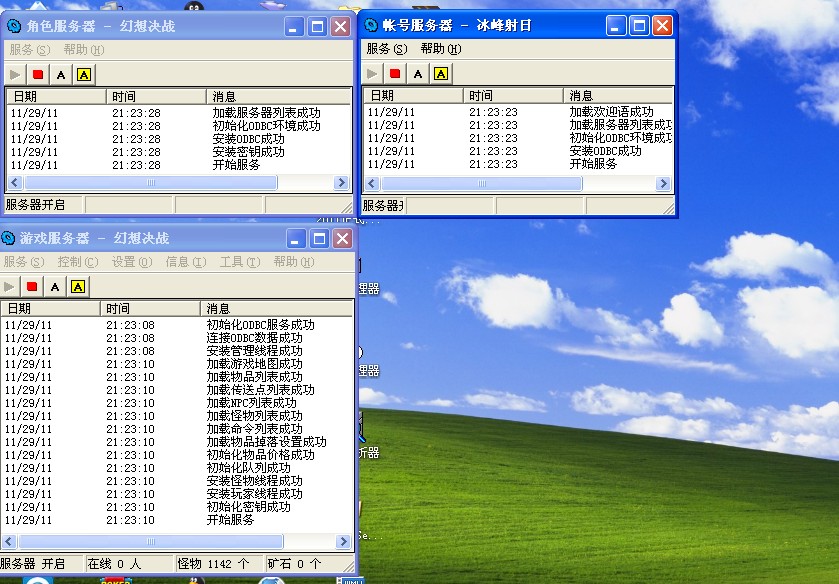
Task: Click the grey start arrow in 帐号服务器 toolbar
Action: (x=372, y=73)
